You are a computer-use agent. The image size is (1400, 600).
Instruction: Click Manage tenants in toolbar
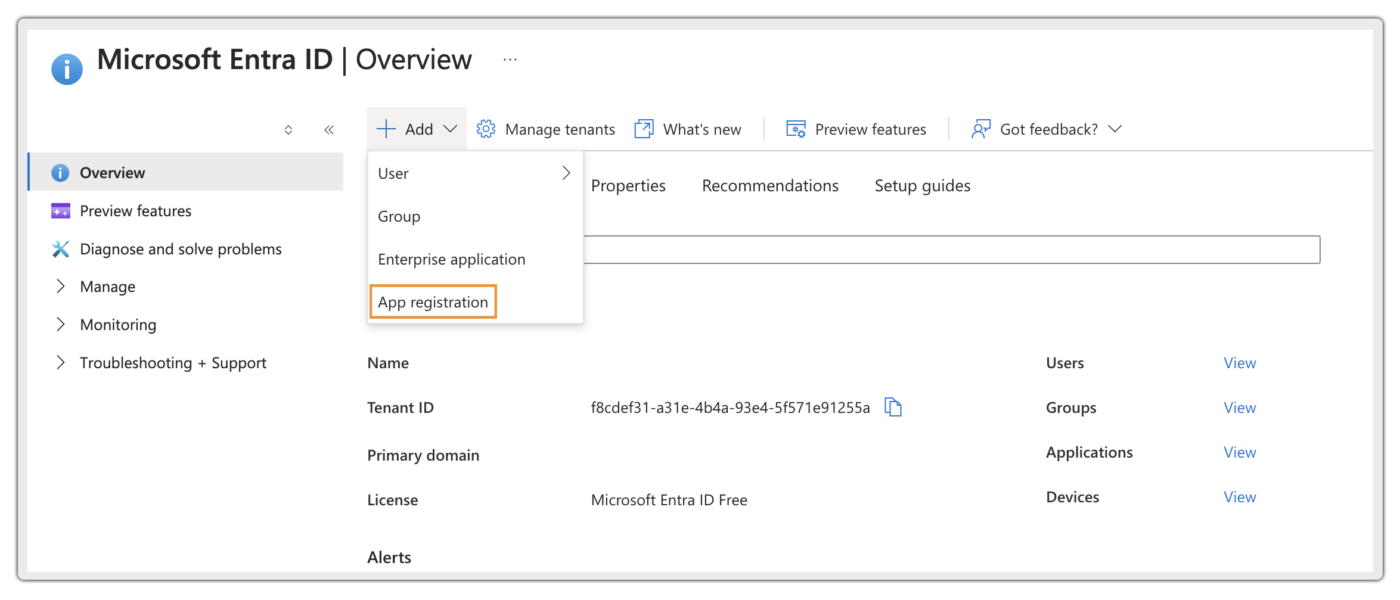click(560, 129)
